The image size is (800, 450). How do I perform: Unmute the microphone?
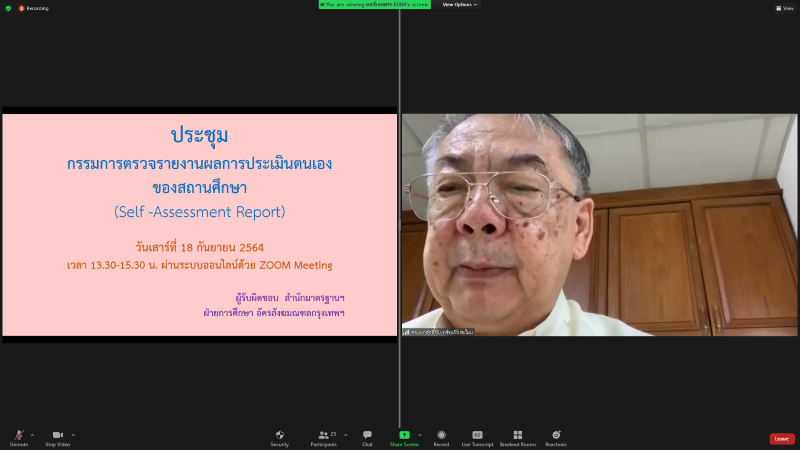click(19, 438)
